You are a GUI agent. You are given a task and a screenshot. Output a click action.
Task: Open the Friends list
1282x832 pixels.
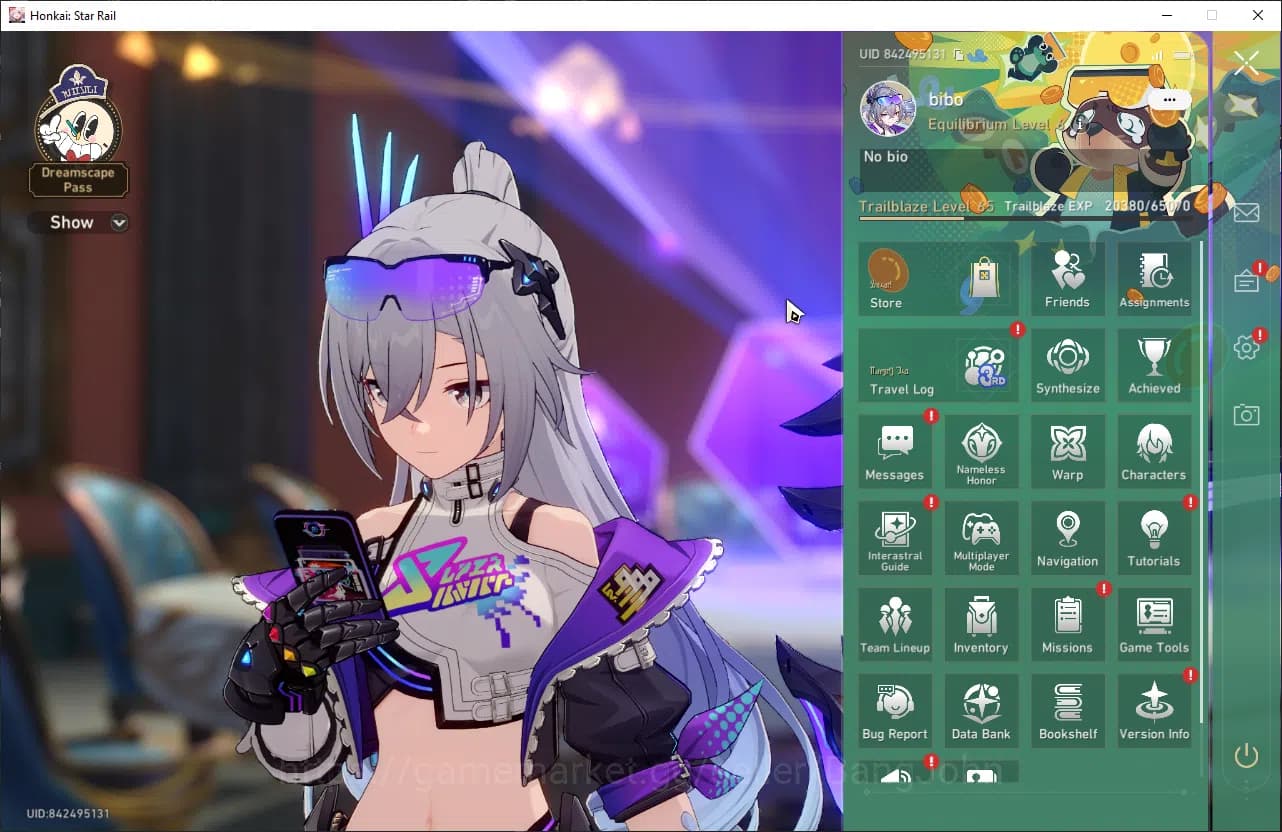click(1068, 278)
